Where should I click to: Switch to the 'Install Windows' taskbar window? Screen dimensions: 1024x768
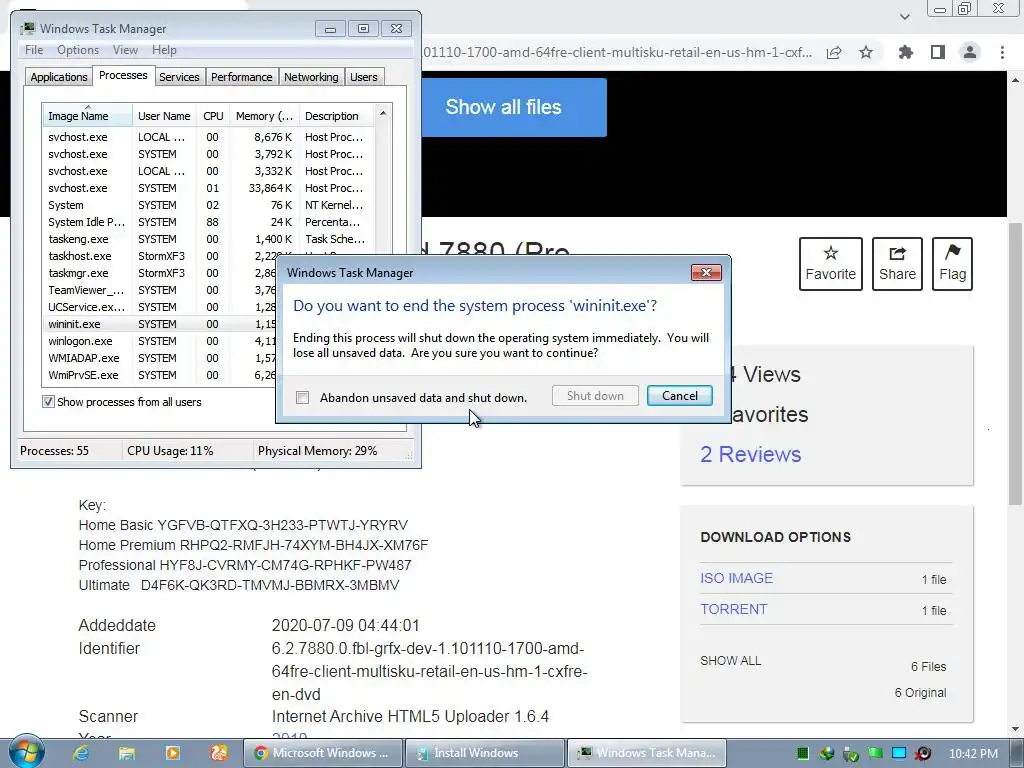(485, 753)
